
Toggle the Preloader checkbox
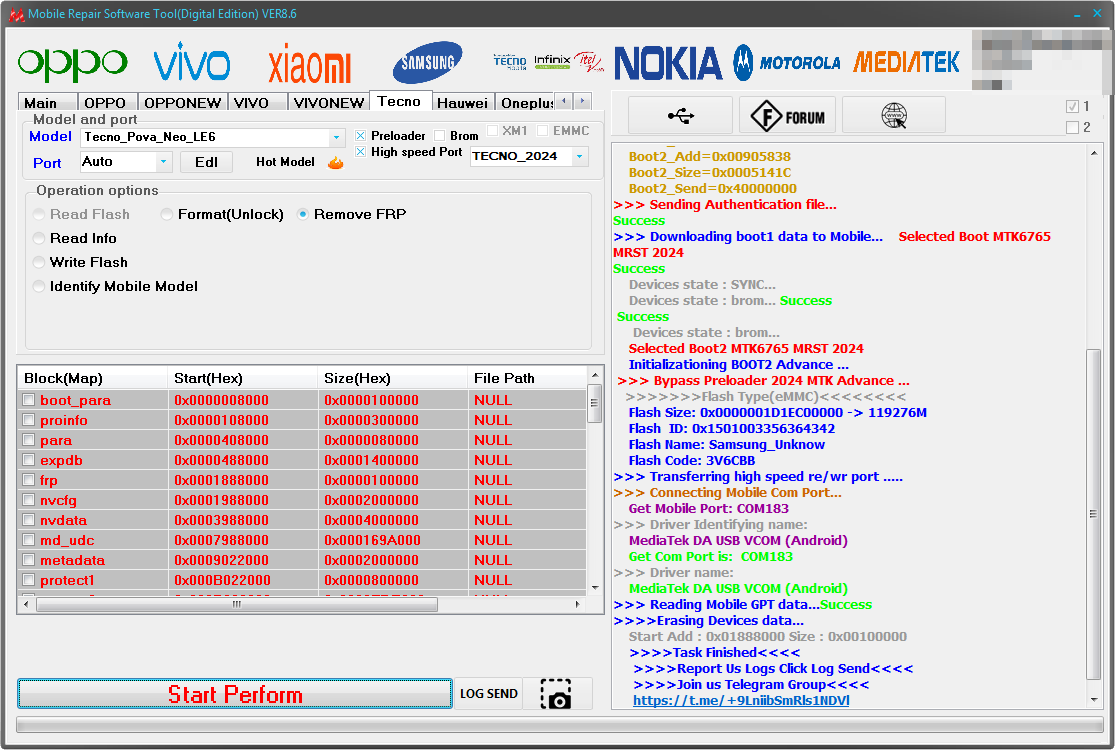pos(361,136)
